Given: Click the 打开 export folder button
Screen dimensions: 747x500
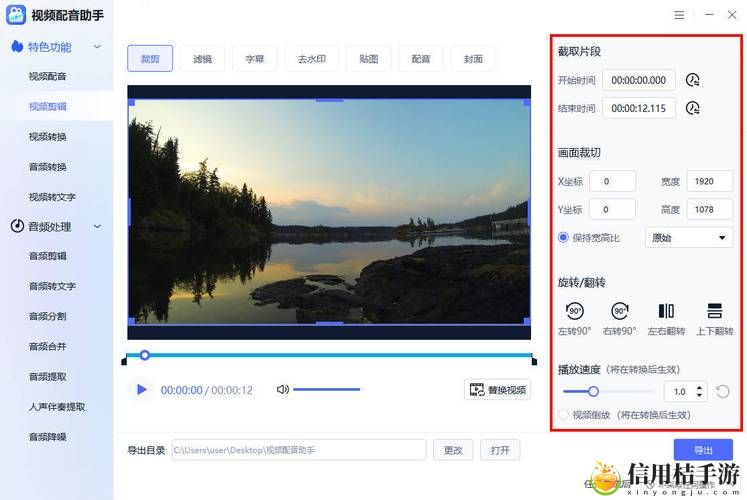Looking at the screenshot, I should (x=500, y=450).
